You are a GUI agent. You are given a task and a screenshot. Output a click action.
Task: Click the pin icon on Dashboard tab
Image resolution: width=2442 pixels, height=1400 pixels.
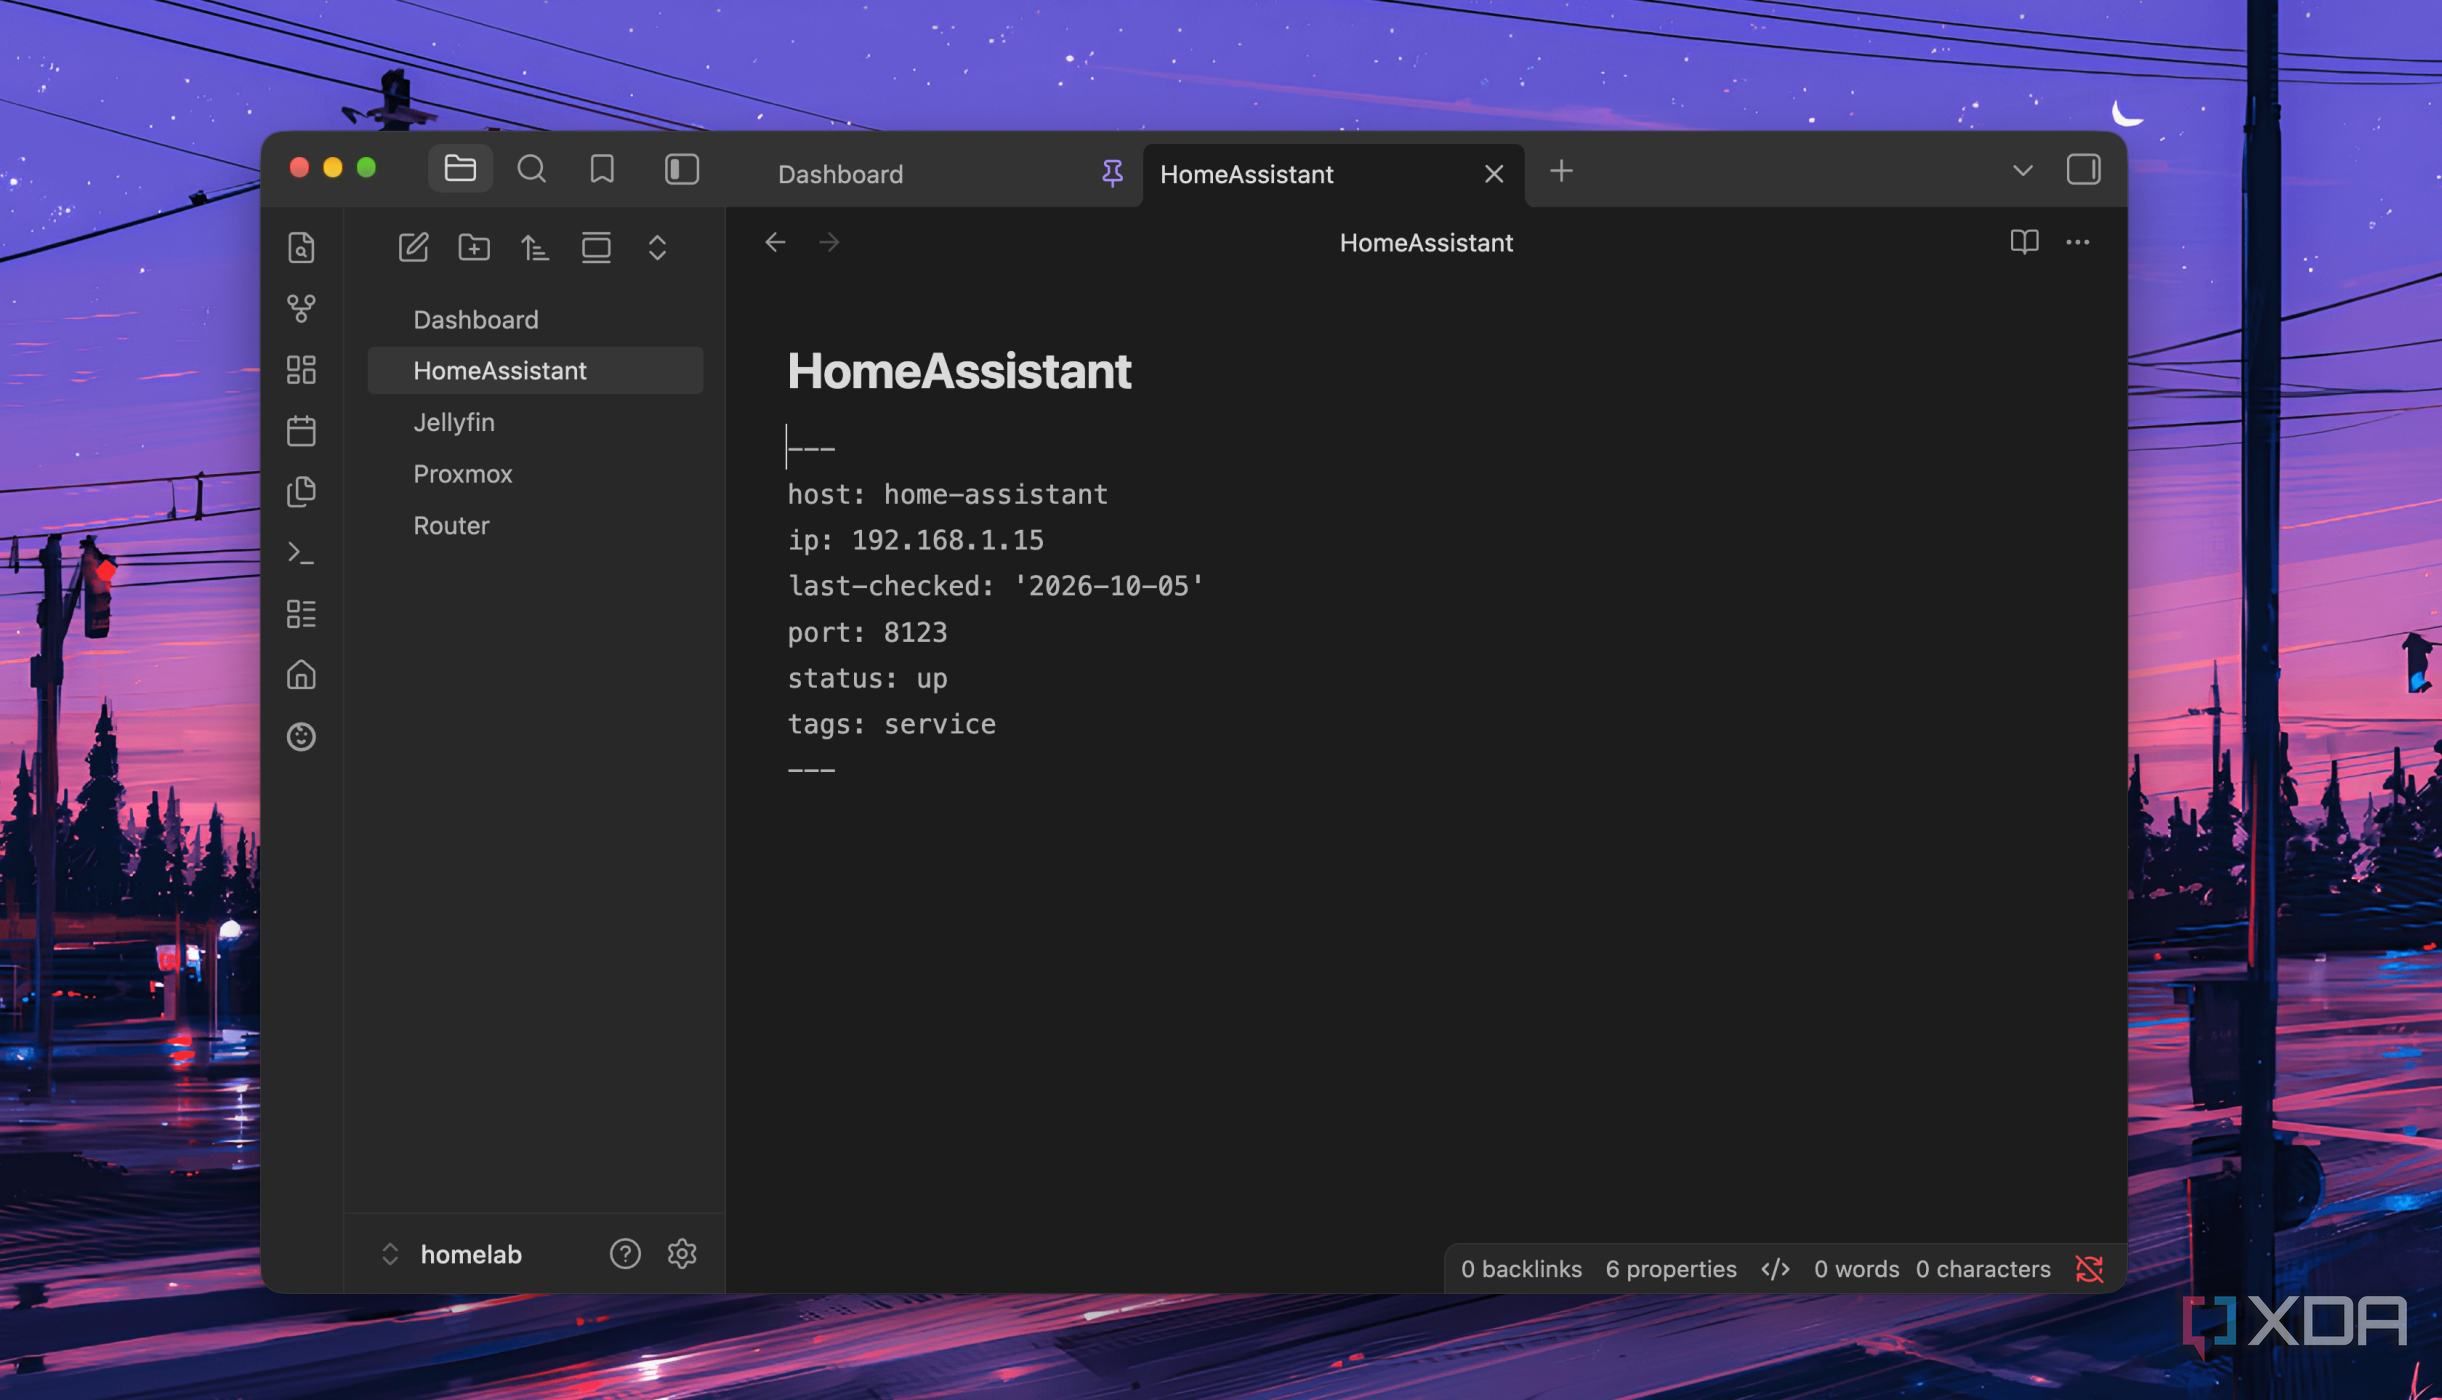pyautogui.click(x=1112, y=174)
